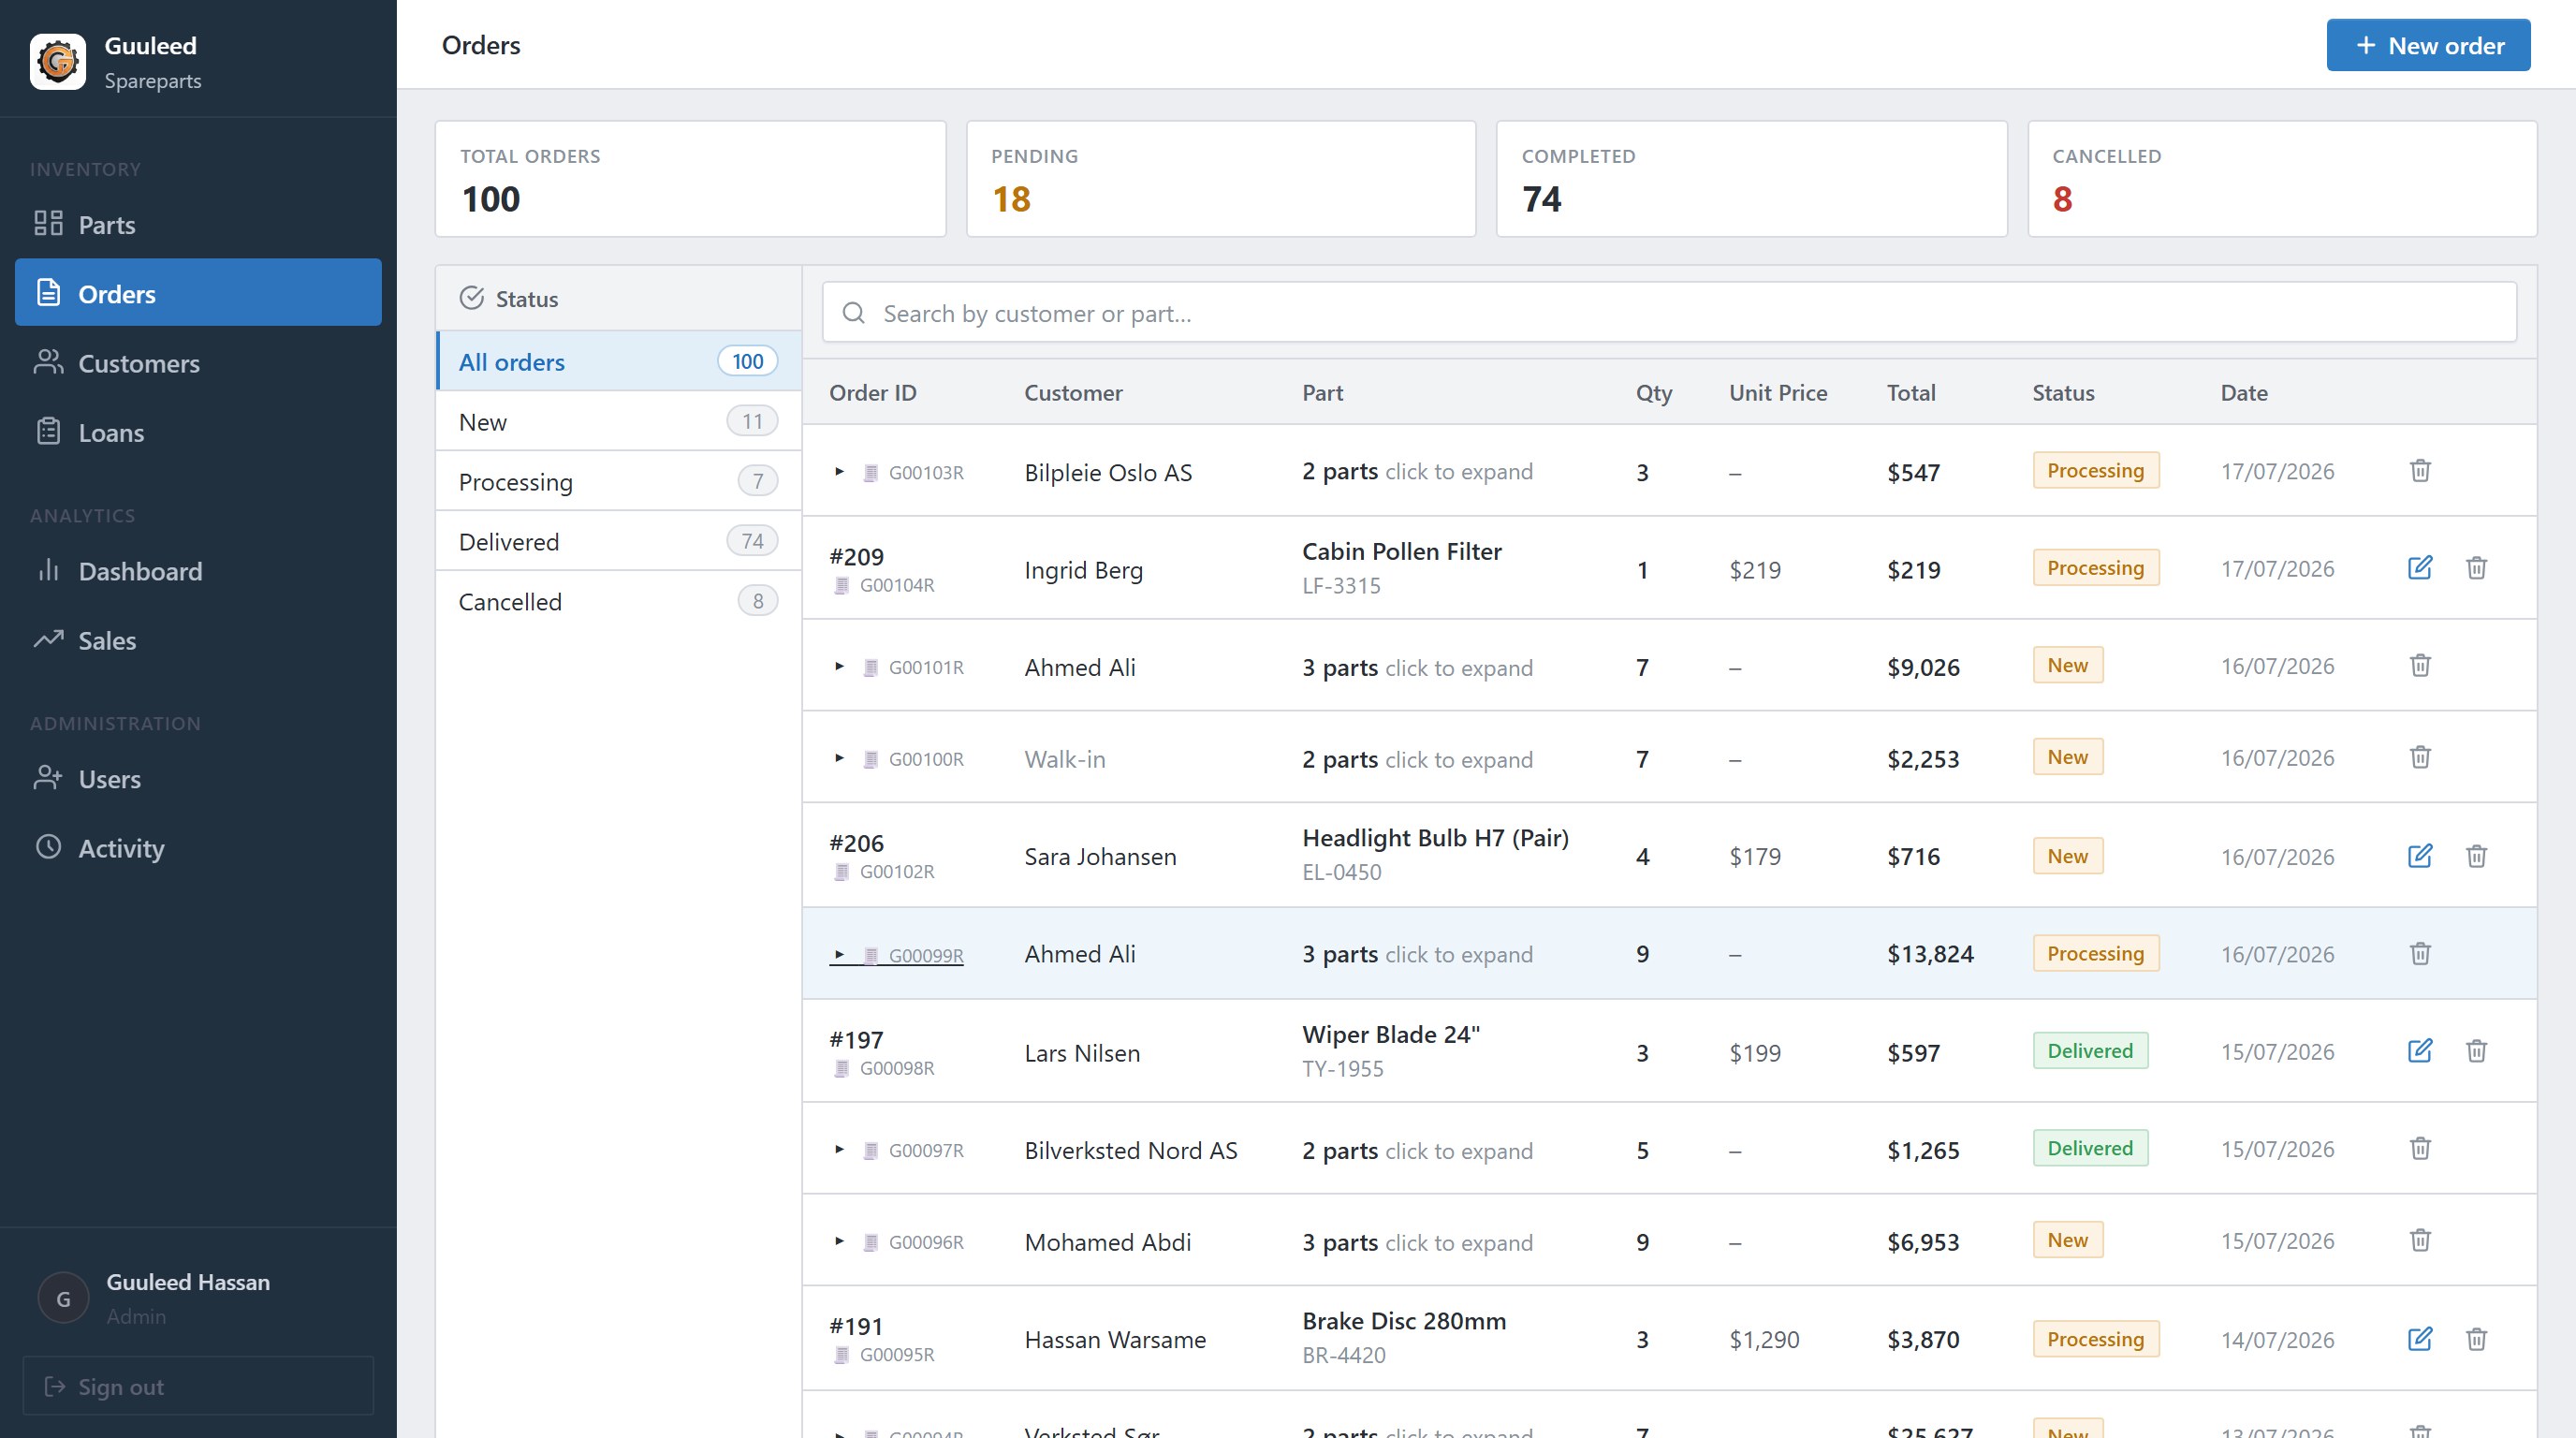Click Processing badge on Ingrid Berg row
This screenshot has height=1438, width=2576.
(2095, 568)
